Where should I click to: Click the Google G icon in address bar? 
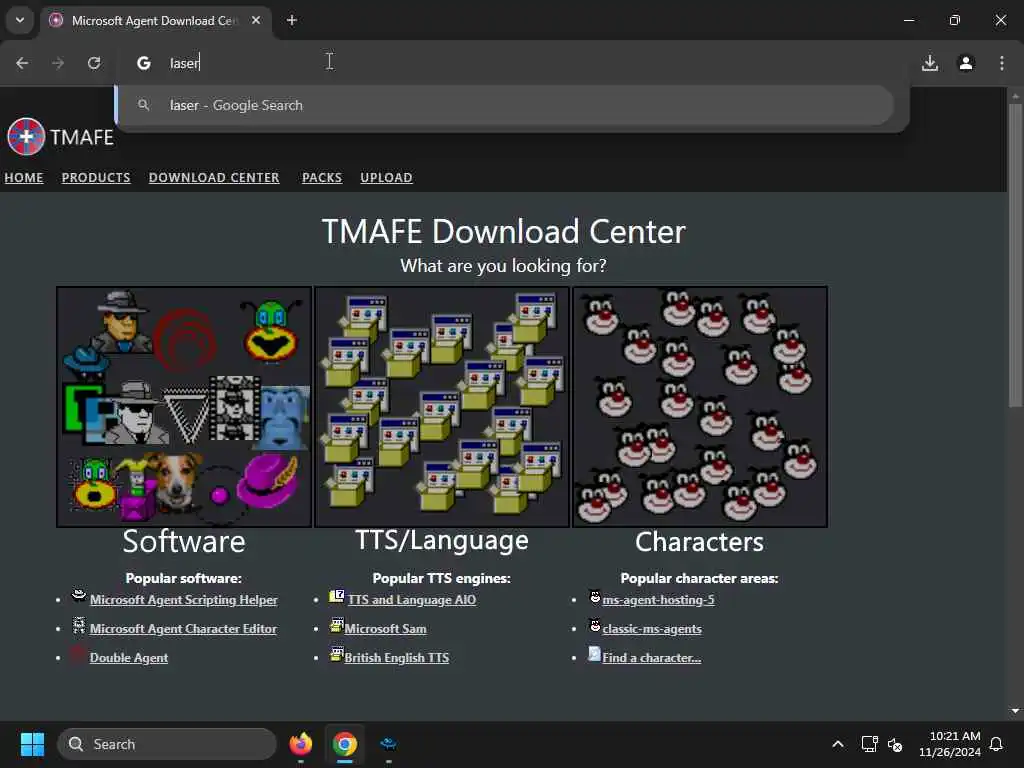click(144, 63)
